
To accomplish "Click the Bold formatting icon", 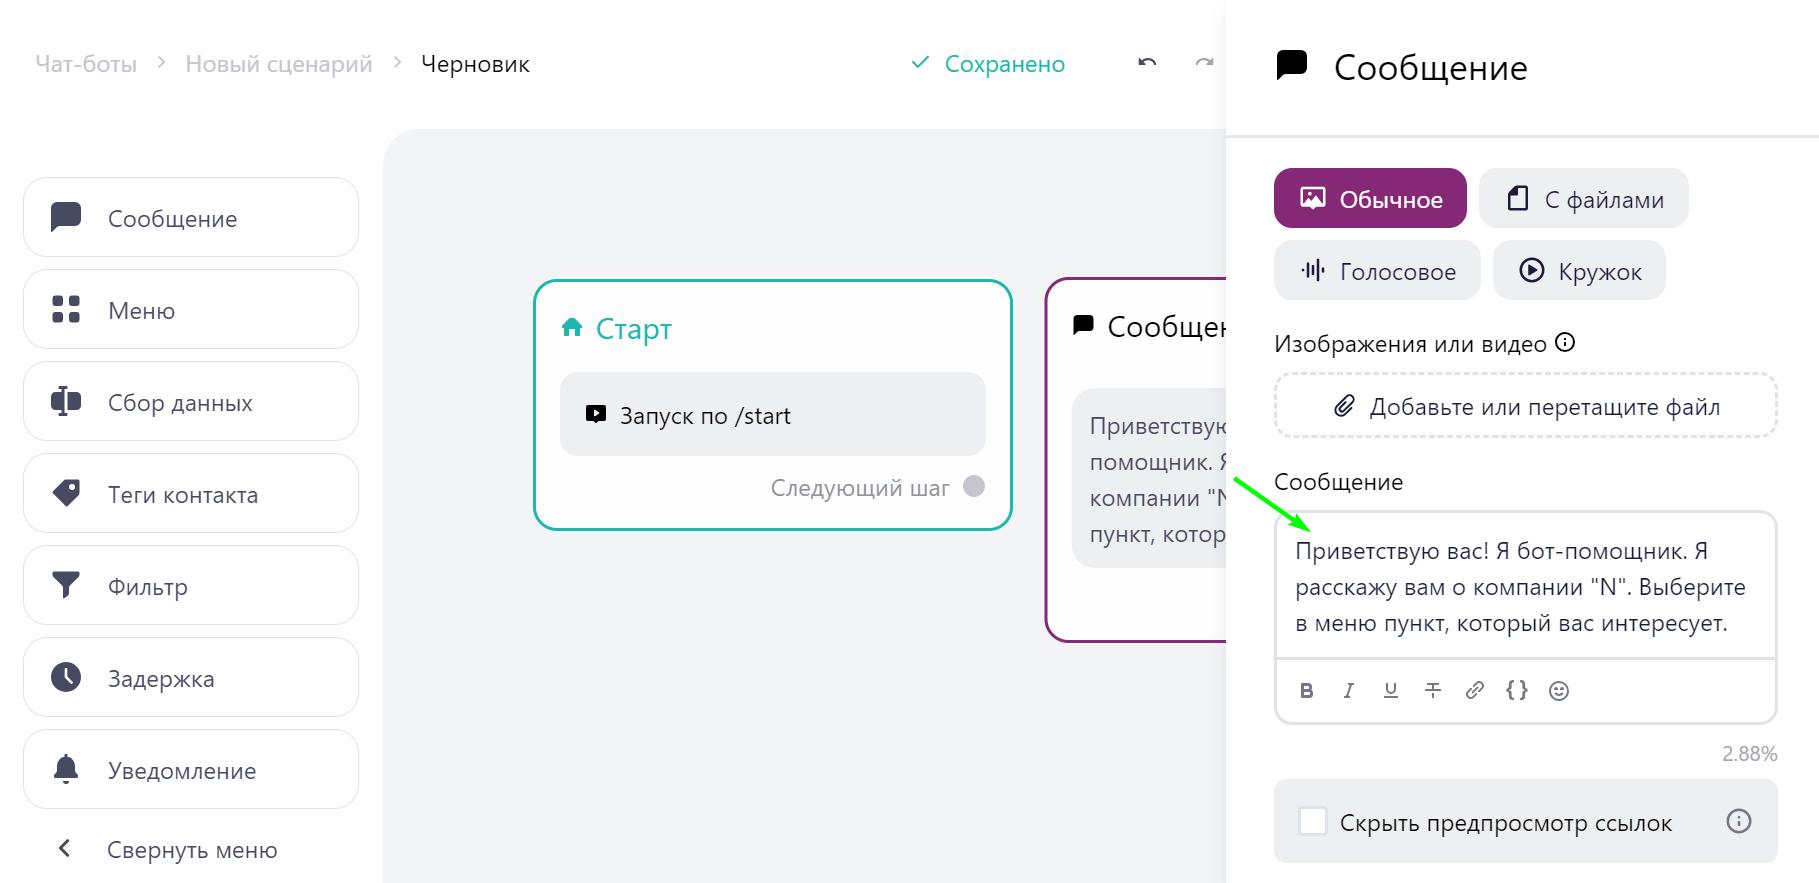I will click(1306, 691).
